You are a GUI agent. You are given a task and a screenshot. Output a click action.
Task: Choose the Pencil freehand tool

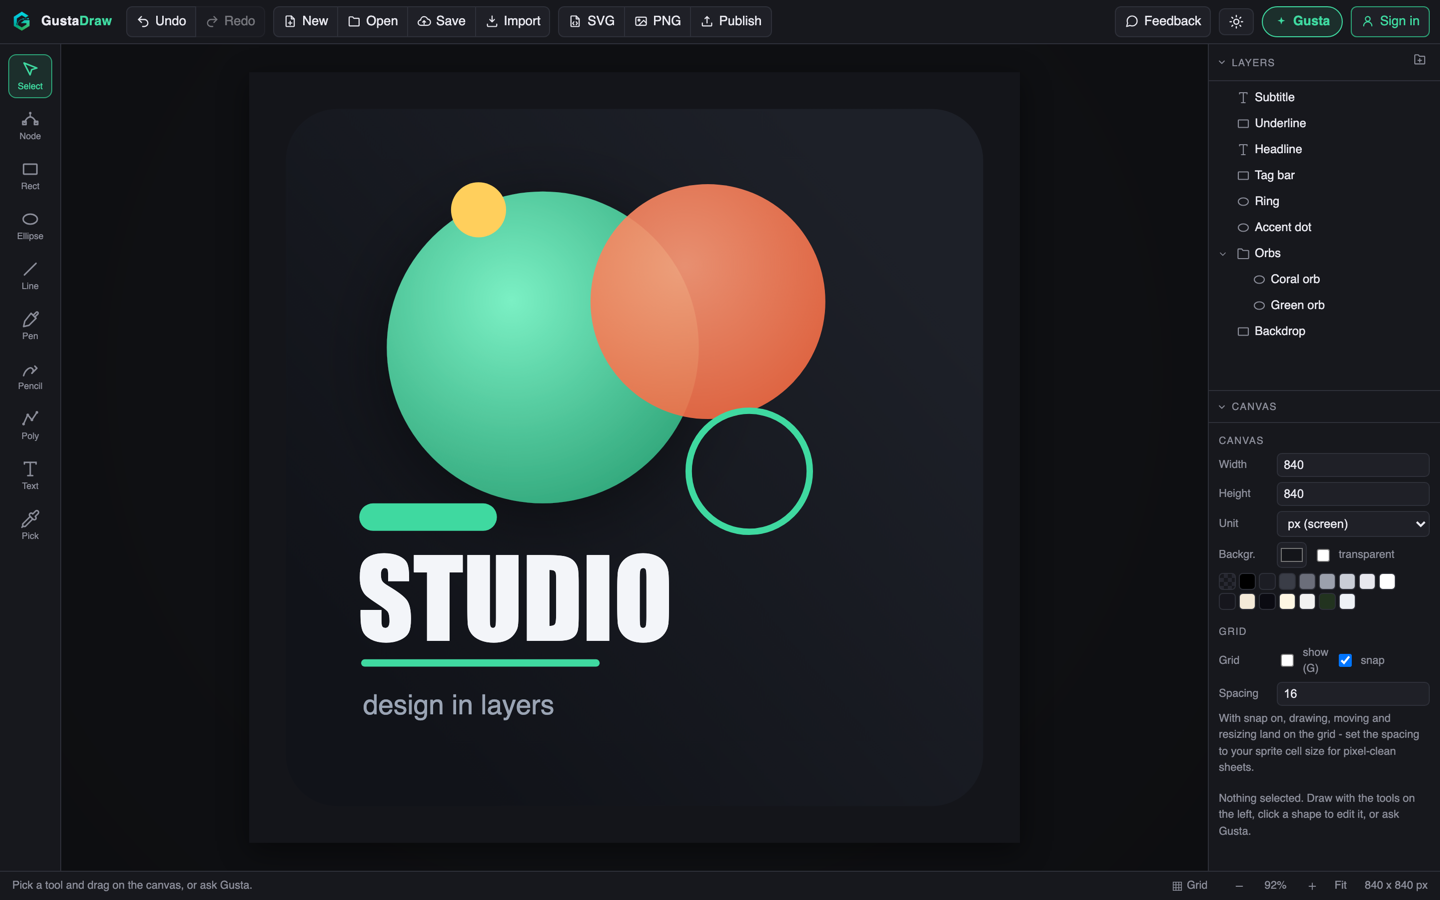click(30, 376)
